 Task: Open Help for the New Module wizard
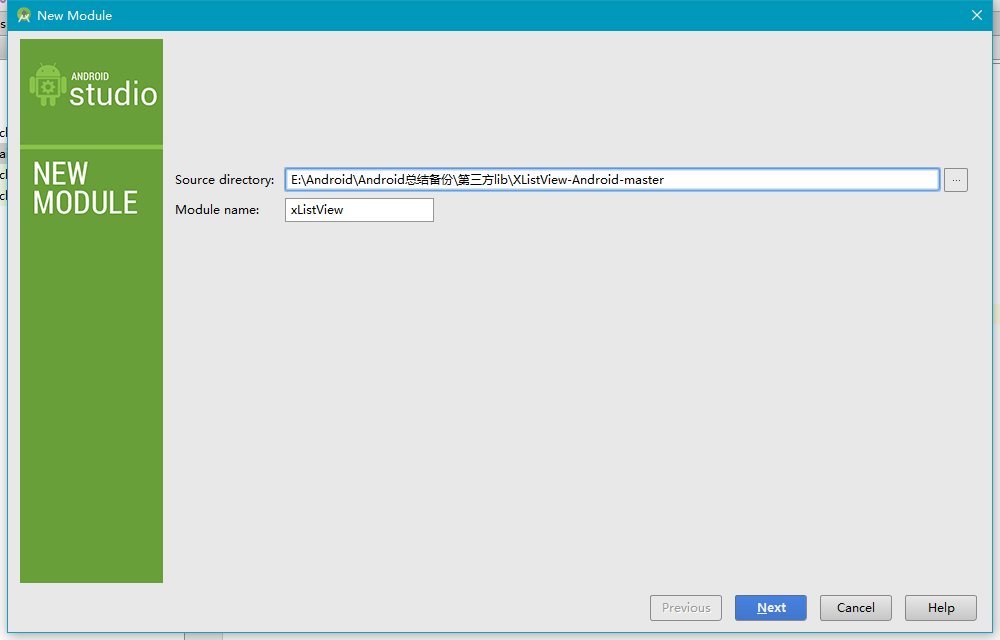point(941,607)
